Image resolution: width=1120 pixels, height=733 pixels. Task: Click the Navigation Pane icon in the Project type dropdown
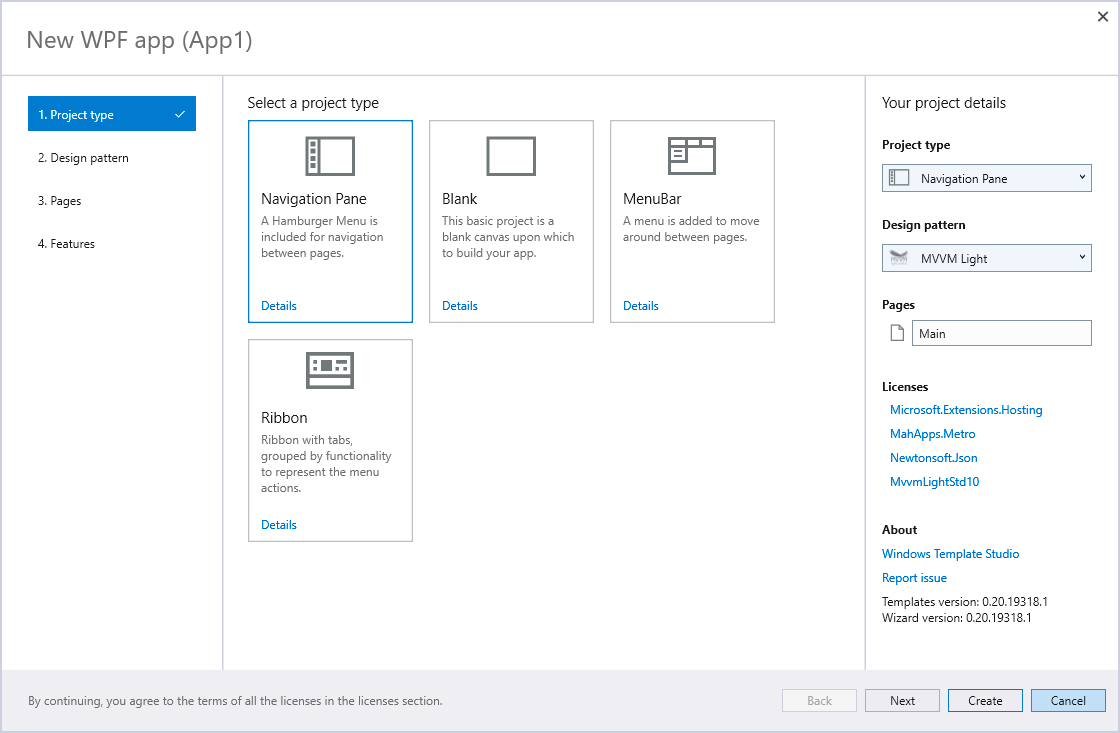tap(899, 178)
